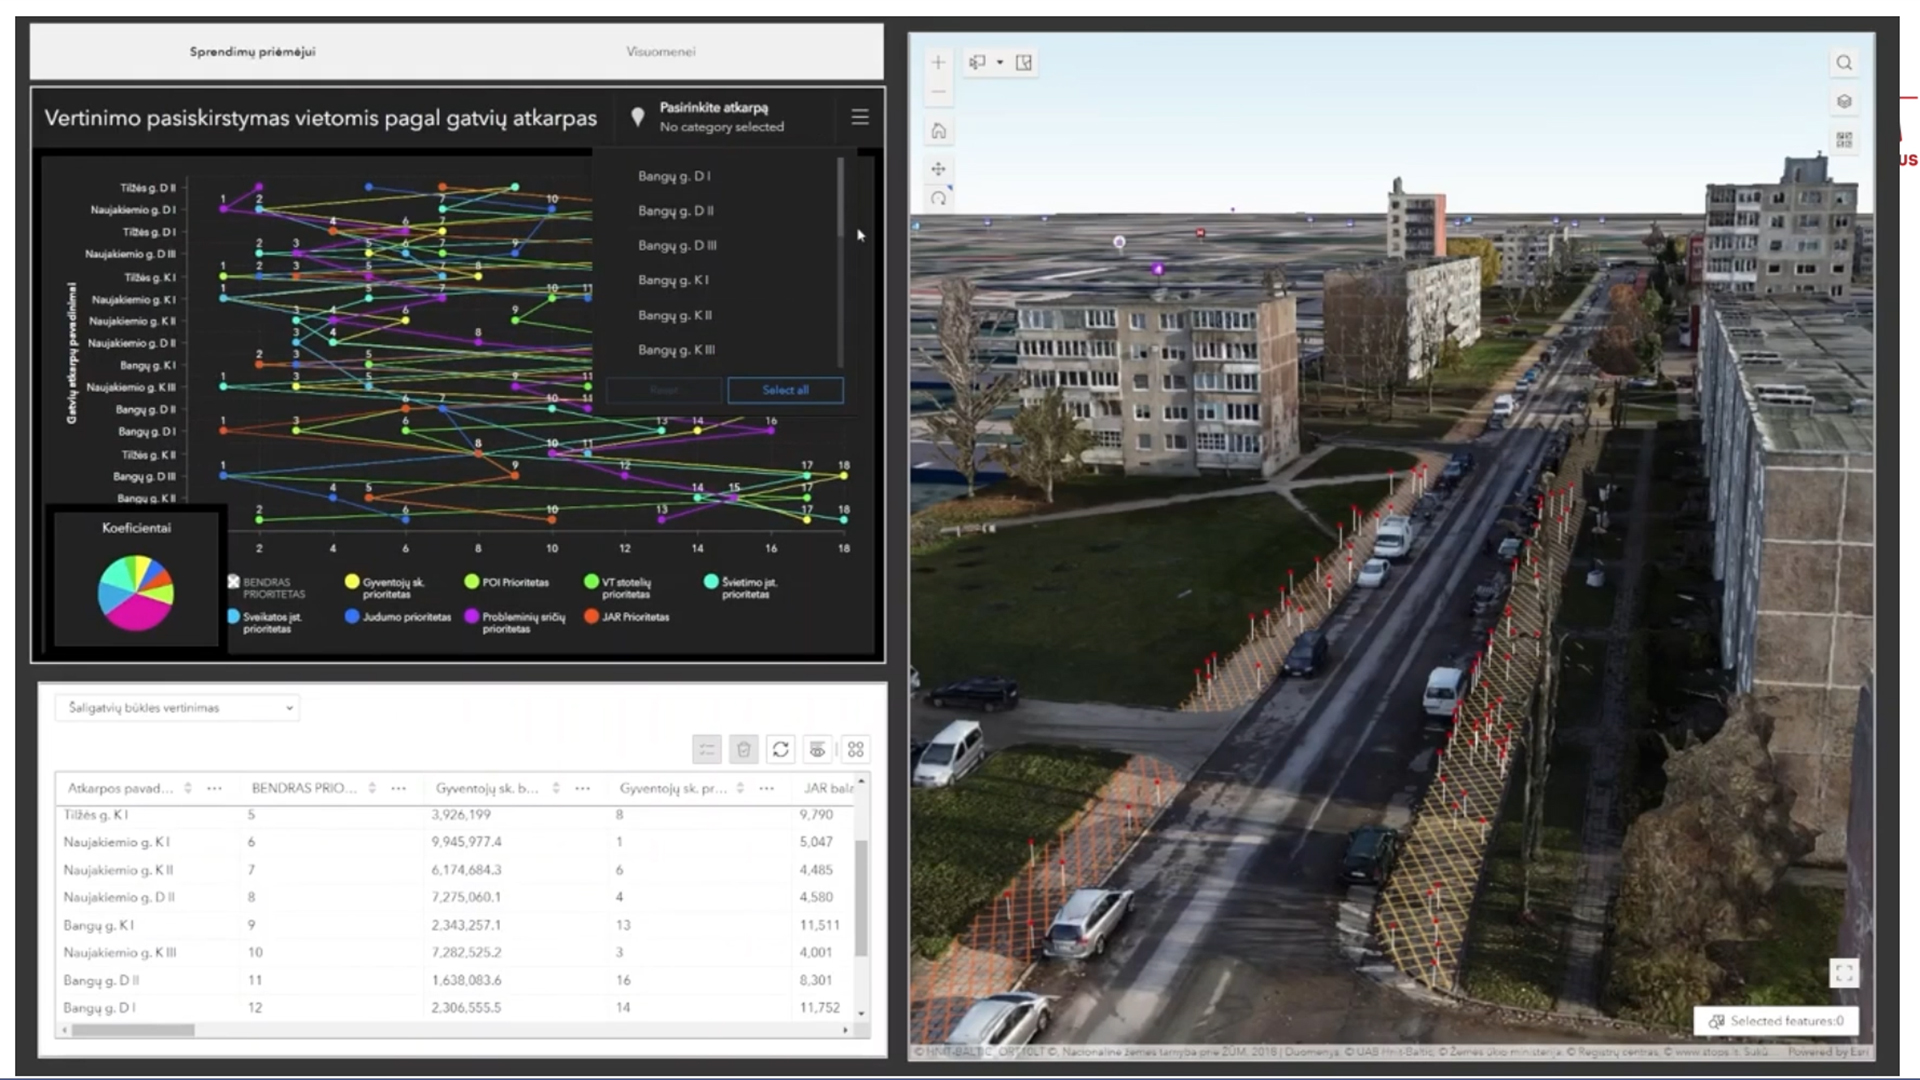Open options for BENDRAS PRIO column
The width and height of the screenshot is (1920, 1080).
(x=399, y=788)
